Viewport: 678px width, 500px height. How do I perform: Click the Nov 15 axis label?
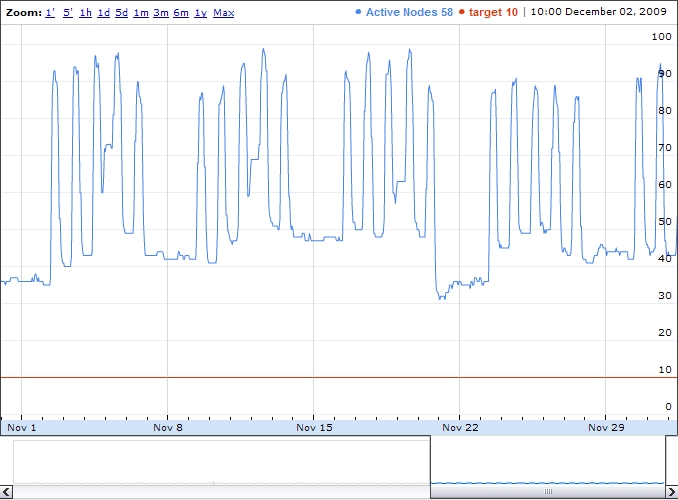click(314, 428)
